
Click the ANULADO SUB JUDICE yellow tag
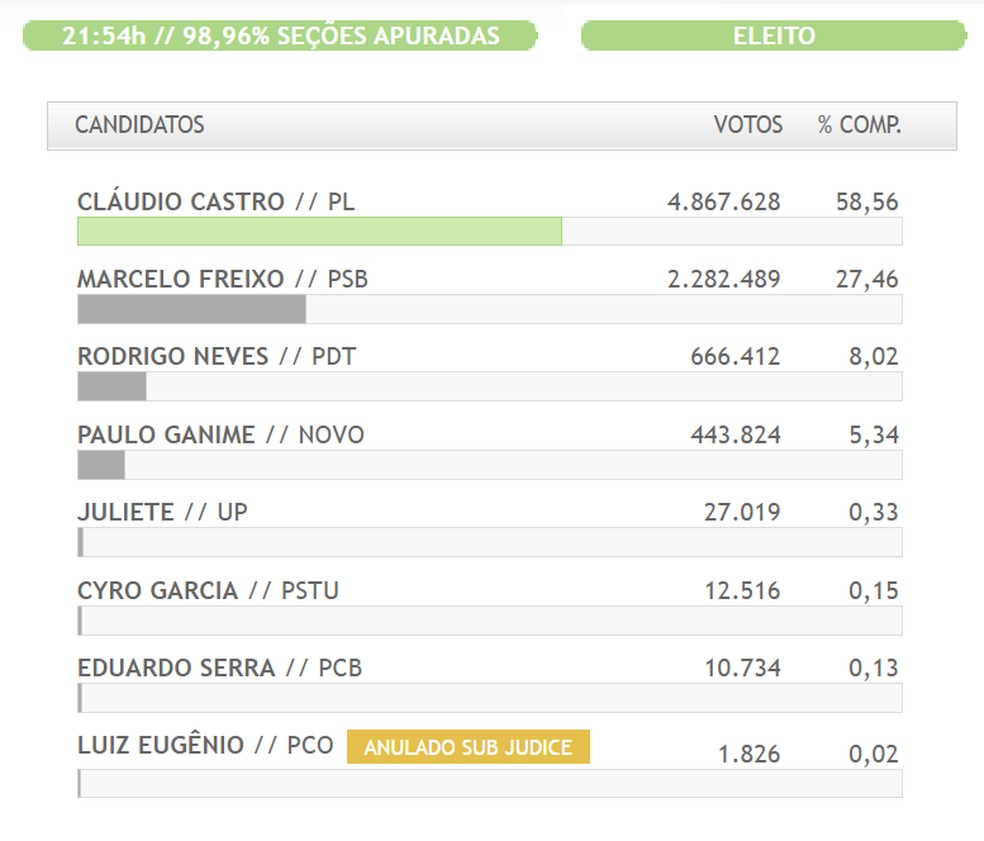pyautogui.click(x=468, y=748)
